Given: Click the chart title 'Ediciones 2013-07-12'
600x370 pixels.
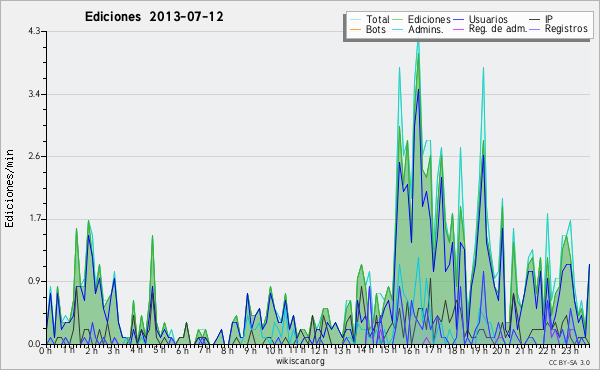Looking at the screenshot, I should (154, 17).
